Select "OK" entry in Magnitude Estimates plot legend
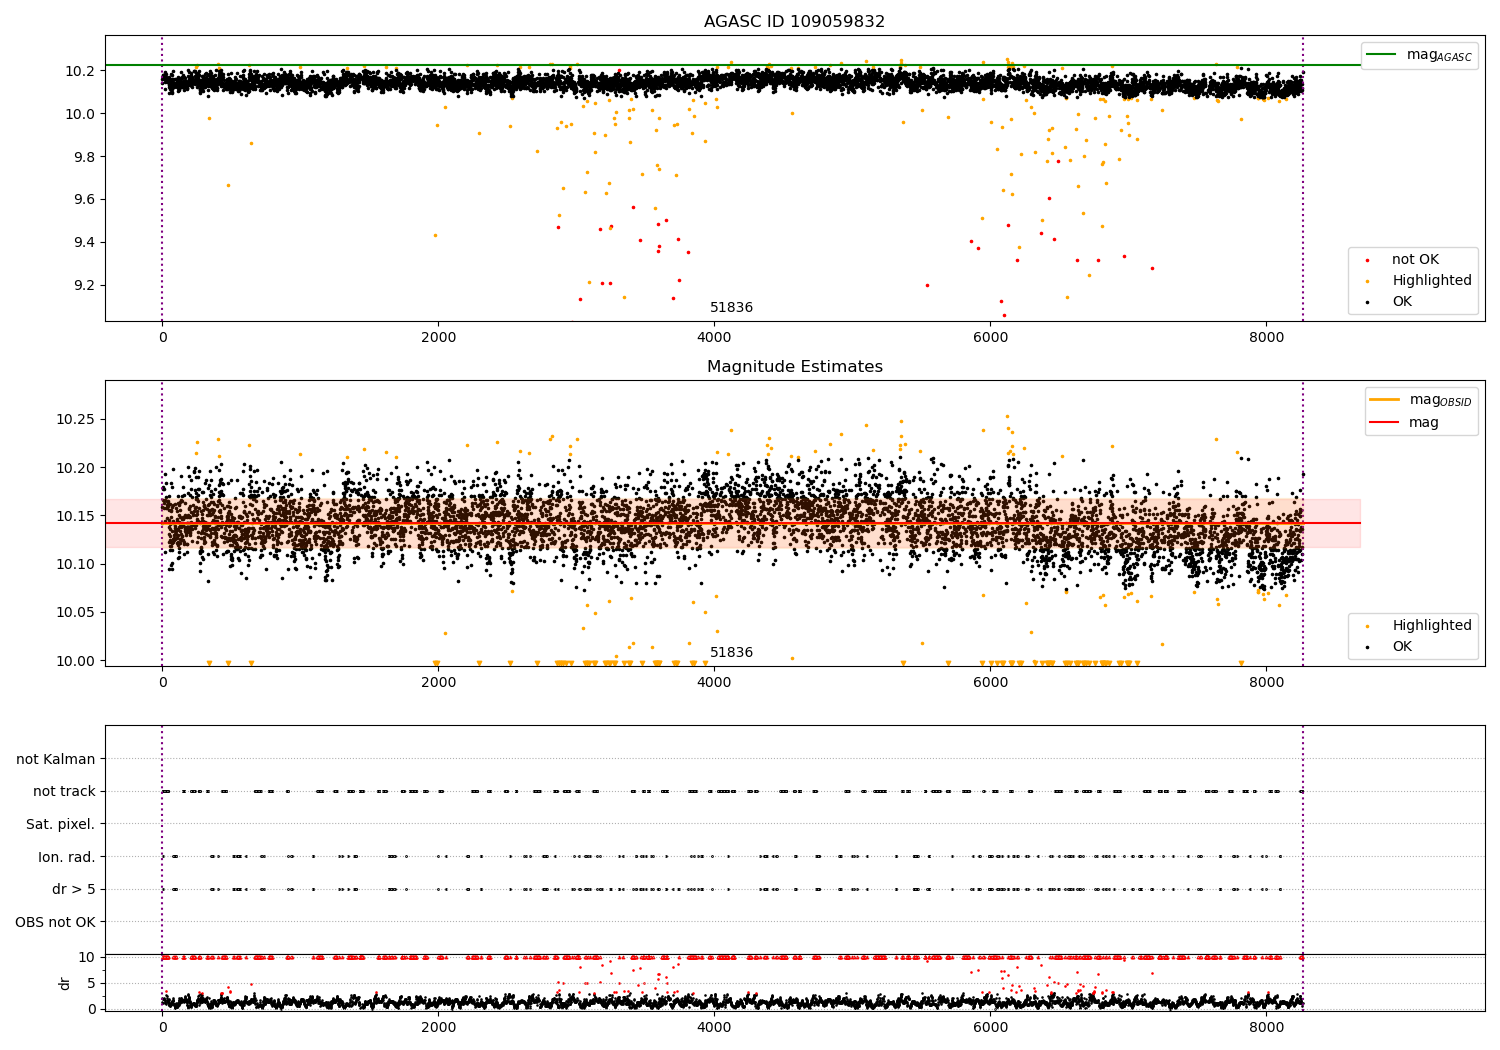This screenshot has height=1050, width=1500. click(x=1388, y=647)
